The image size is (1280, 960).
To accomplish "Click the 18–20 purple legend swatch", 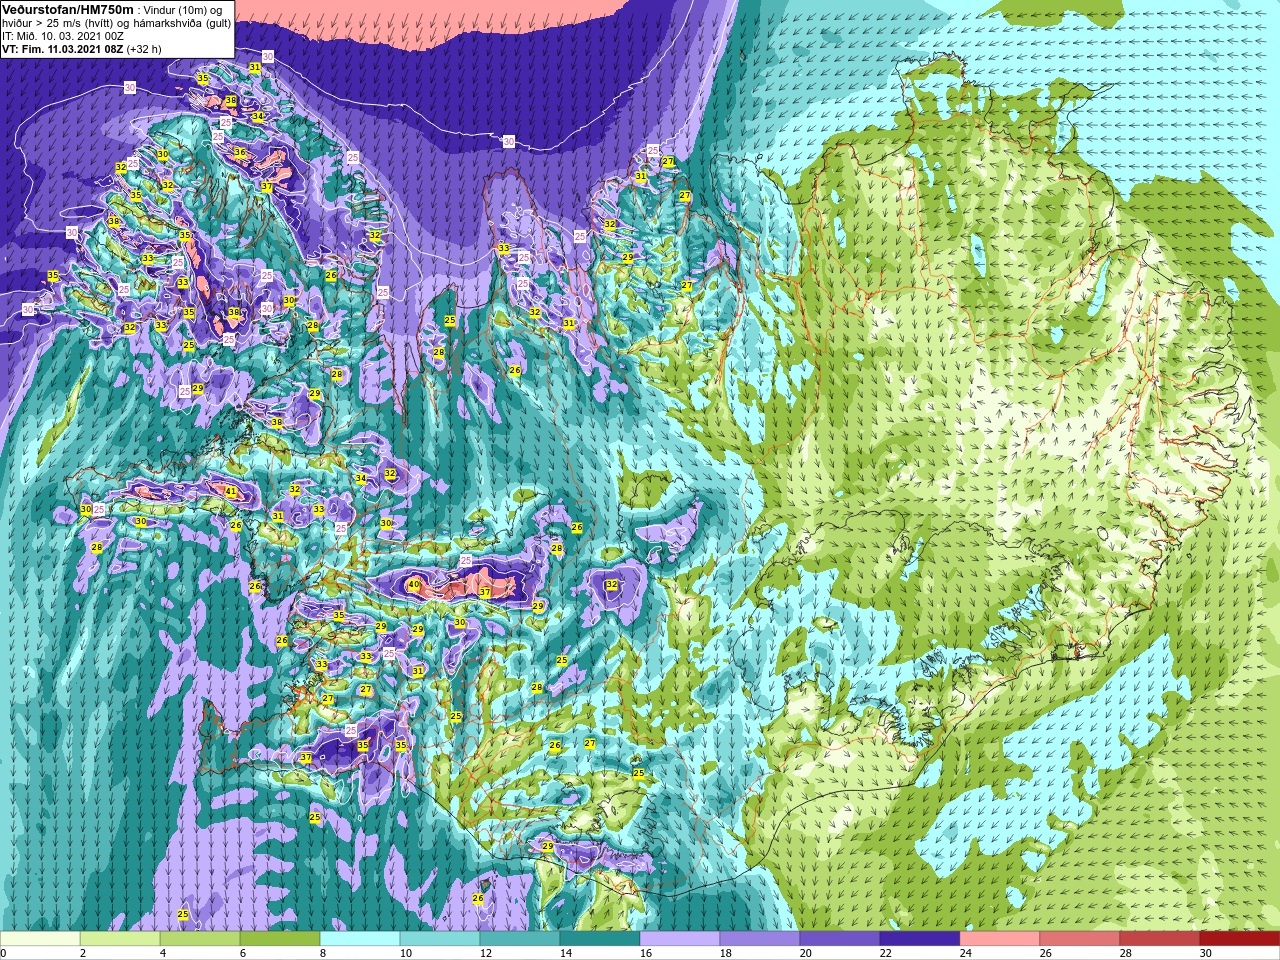I will click(x=760, y=939).
